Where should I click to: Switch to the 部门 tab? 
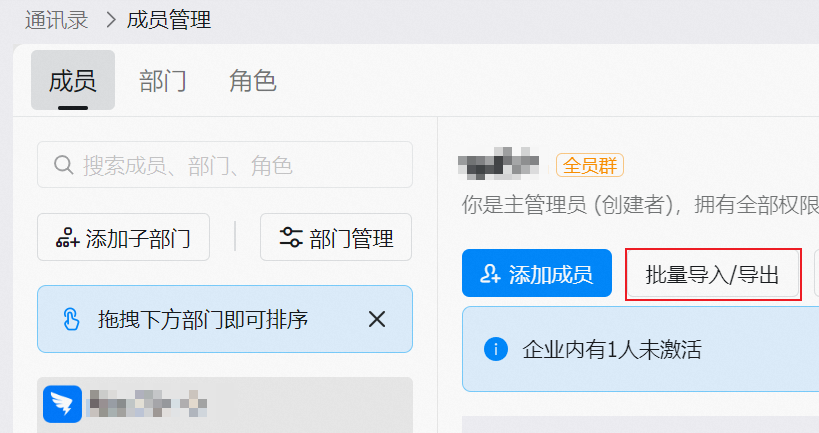(163, 81)
